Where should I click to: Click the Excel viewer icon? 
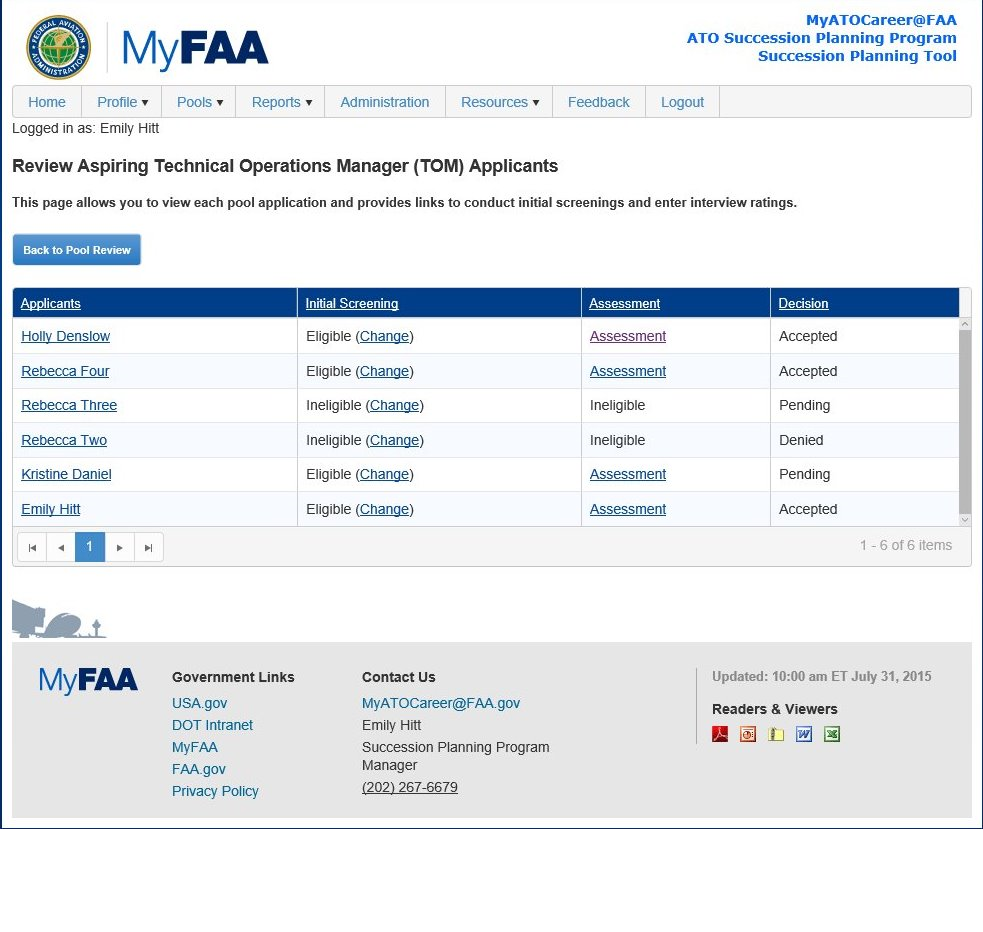(832, 734)
